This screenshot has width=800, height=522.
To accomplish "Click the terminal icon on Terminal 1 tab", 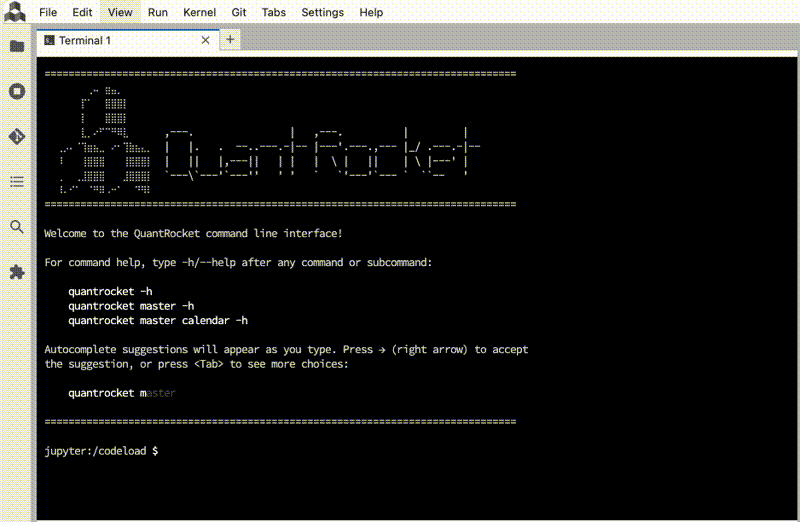I will (x=49, y=40).
